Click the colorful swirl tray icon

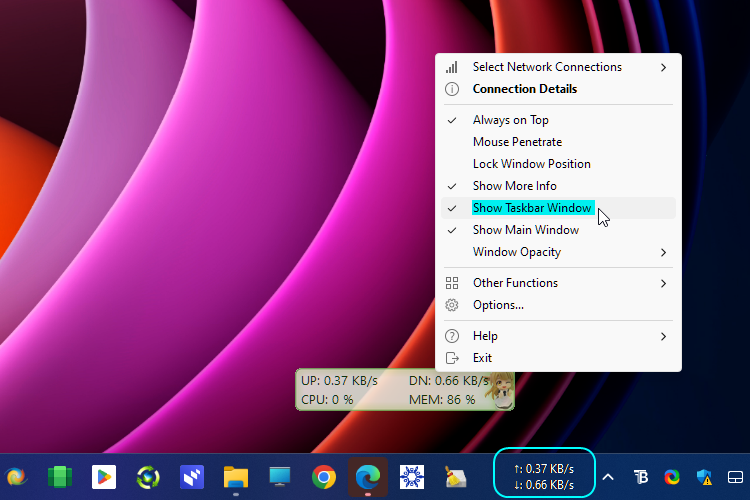pyautogui.click(x=672, y=477)
